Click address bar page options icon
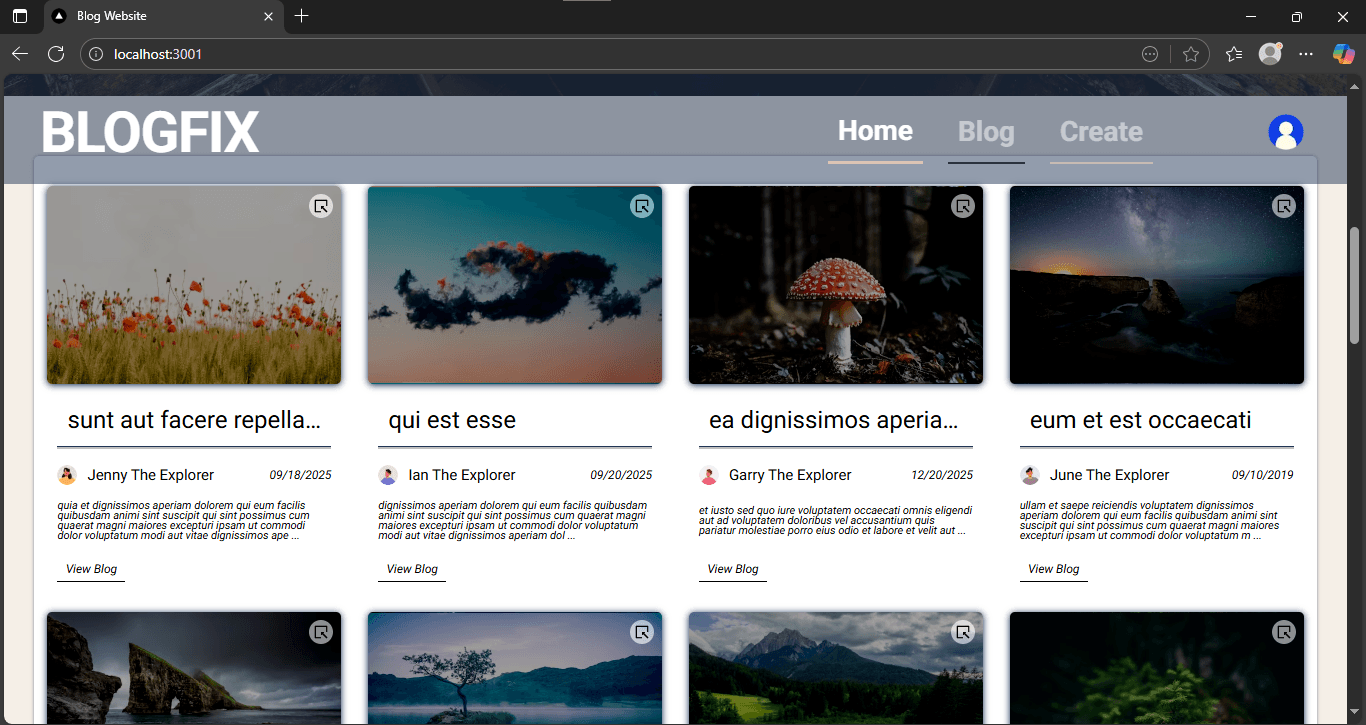 [x=1150, y=54]
